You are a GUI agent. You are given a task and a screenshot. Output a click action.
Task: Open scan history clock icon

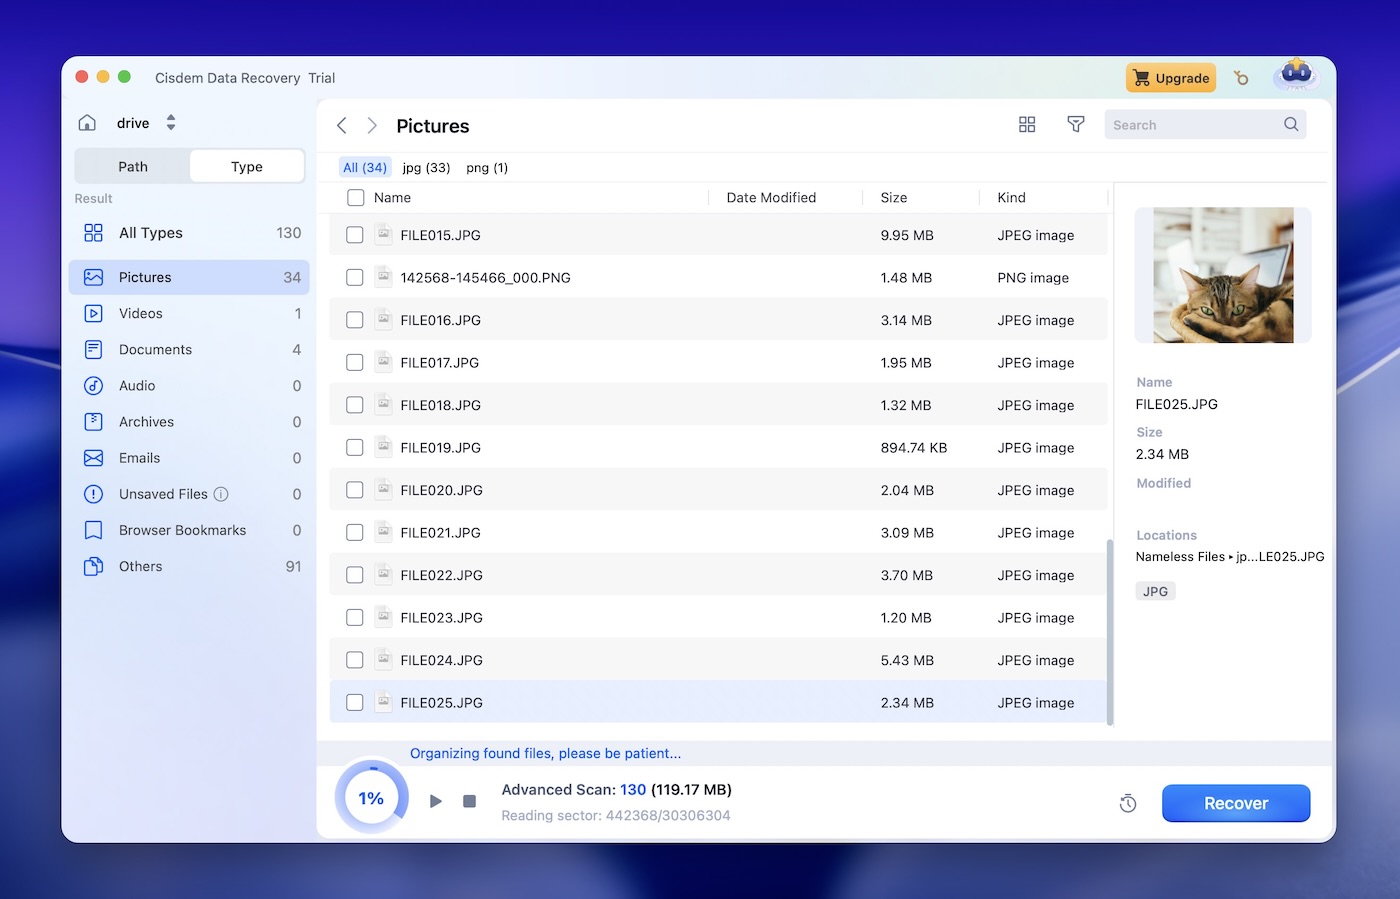pyautogui.click(x=1128, y=803)
